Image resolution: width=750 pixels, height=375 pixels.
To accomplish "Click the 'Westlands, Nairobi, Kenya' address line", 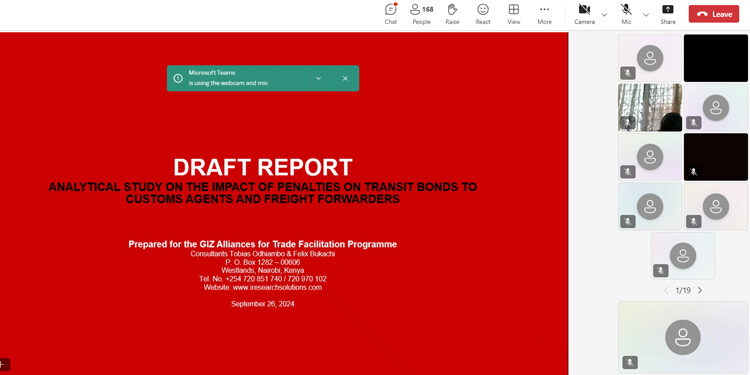I will point(263,270).
